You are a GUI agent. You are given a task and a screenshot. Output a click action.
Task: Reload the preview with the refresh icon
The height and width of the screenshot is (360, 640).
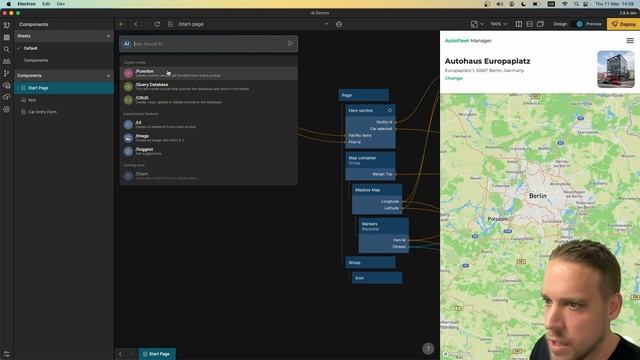pos(157,24)
